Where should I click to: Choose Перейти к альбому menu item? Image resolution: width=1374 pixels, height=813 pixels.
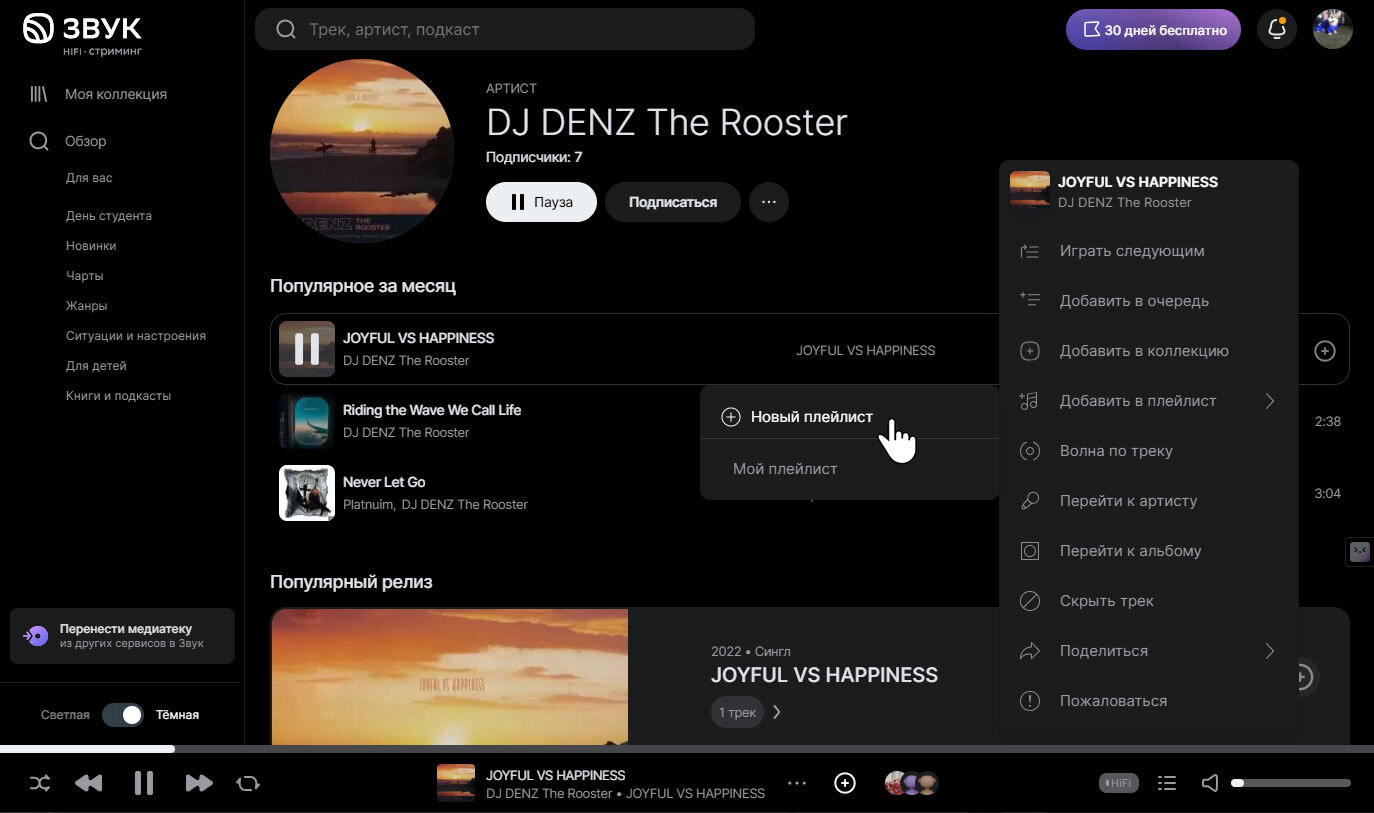point(1149,551)
